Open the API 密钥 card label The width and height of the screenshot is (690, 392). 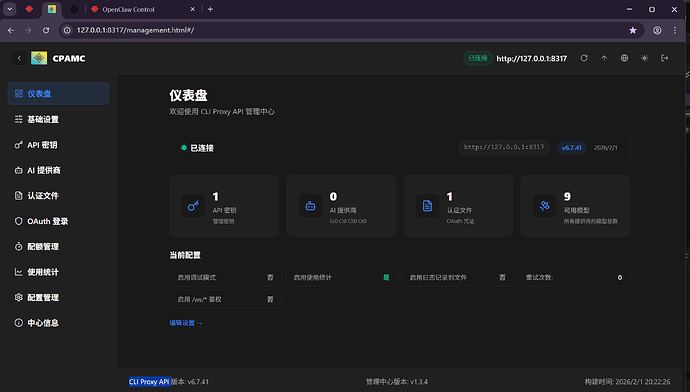coord(224,210)
